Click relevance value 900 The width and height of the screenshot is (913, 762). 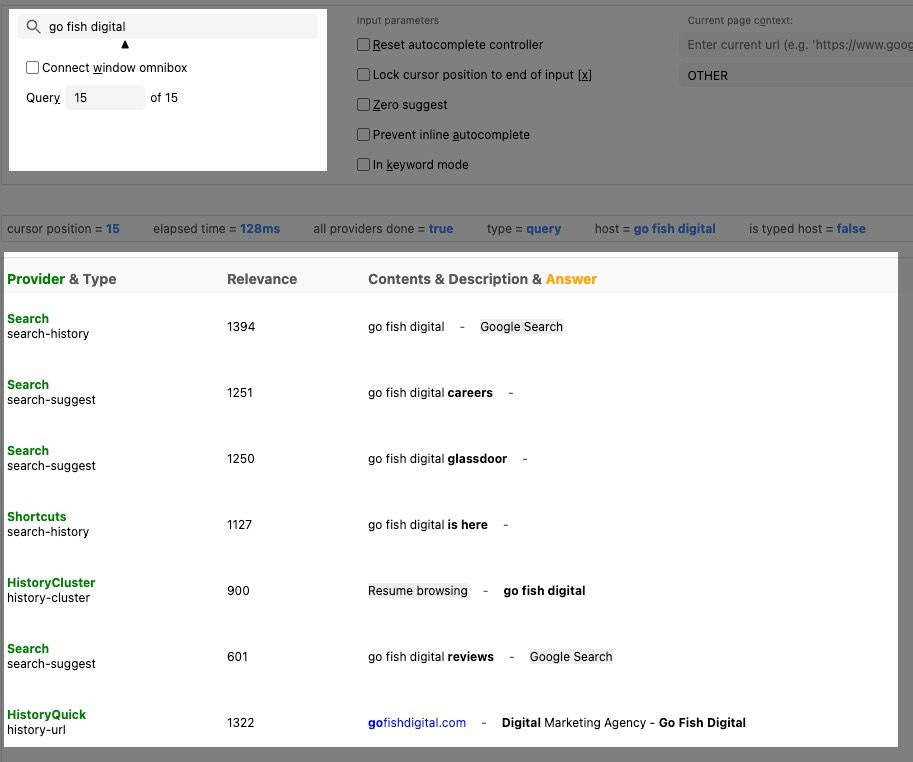click(x=238, y=591)
